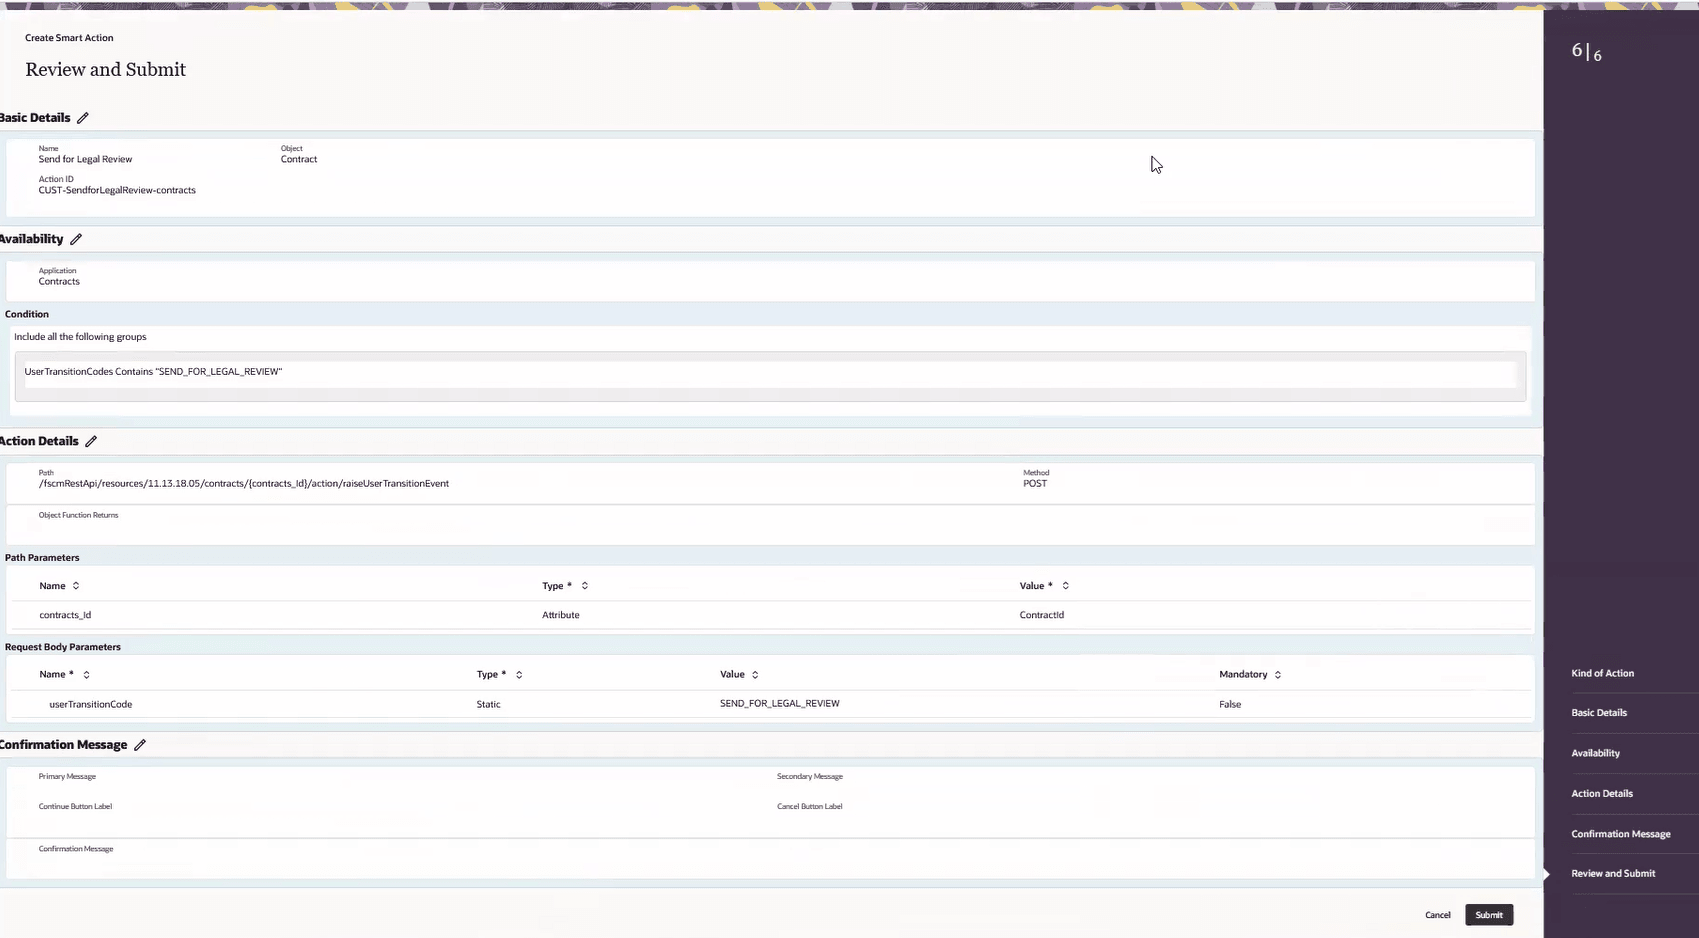Click the Send for Legal Review name
Screen dimensions: 1699x938
coord(85,159)
